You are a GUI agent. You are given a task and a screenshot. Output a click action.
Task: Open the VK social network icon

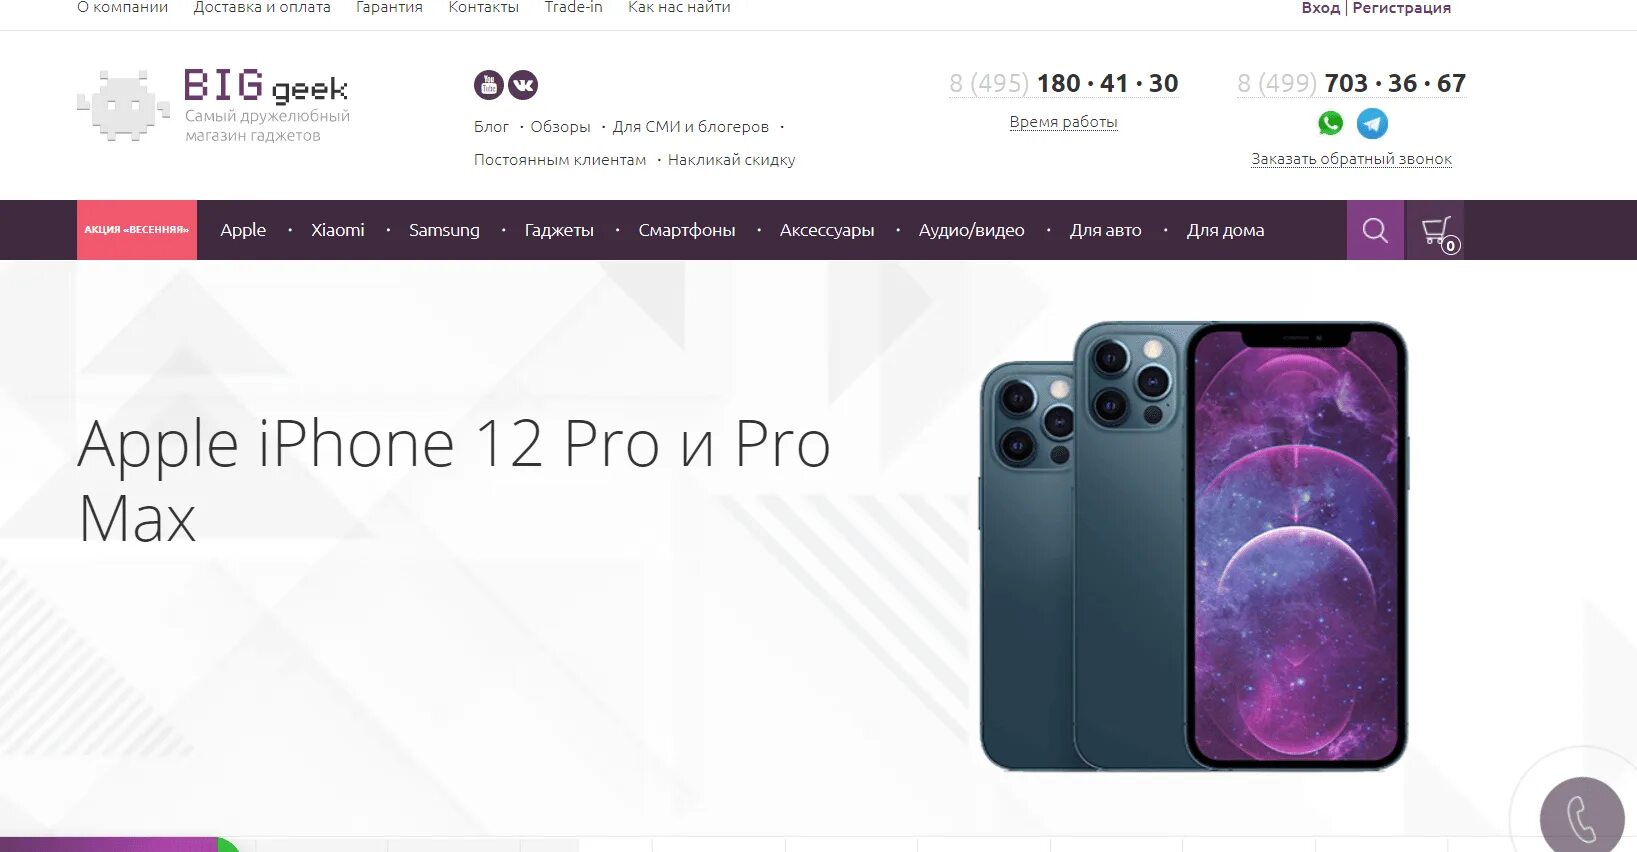[x=523, y=85]
